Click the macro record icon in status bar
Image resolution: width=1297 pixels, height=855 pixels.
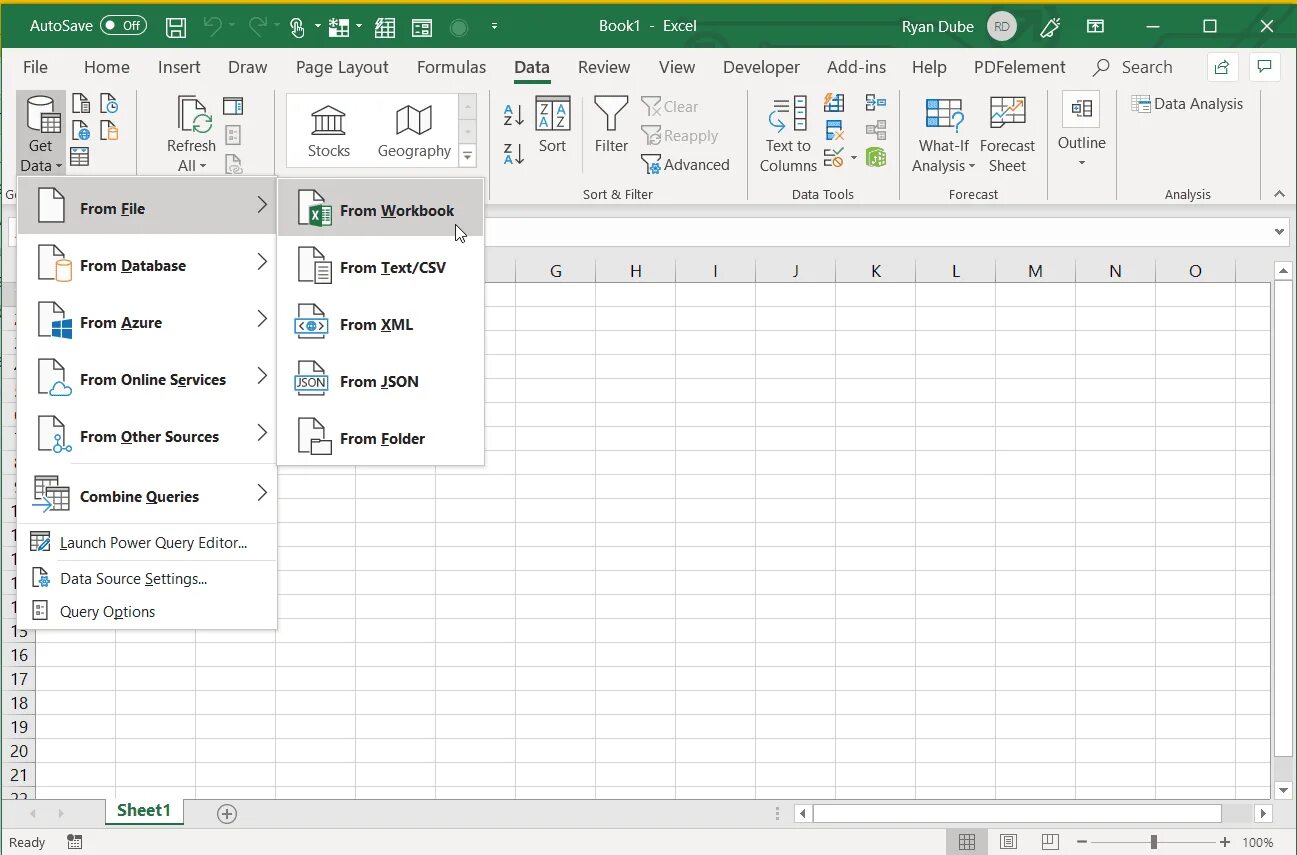75,842
